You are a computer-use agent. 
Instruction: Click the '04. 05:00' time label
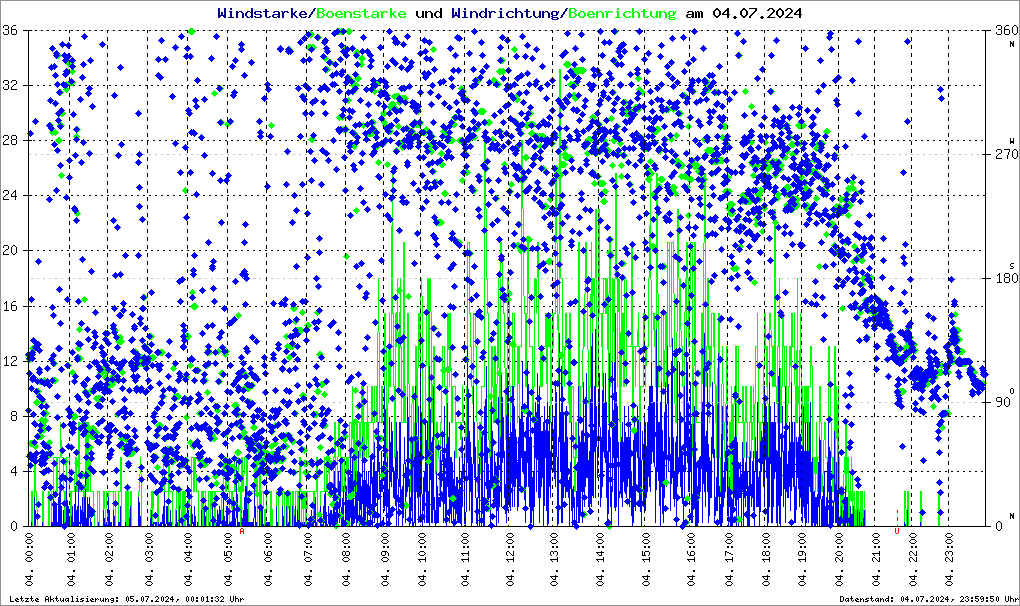pos(228,559)
